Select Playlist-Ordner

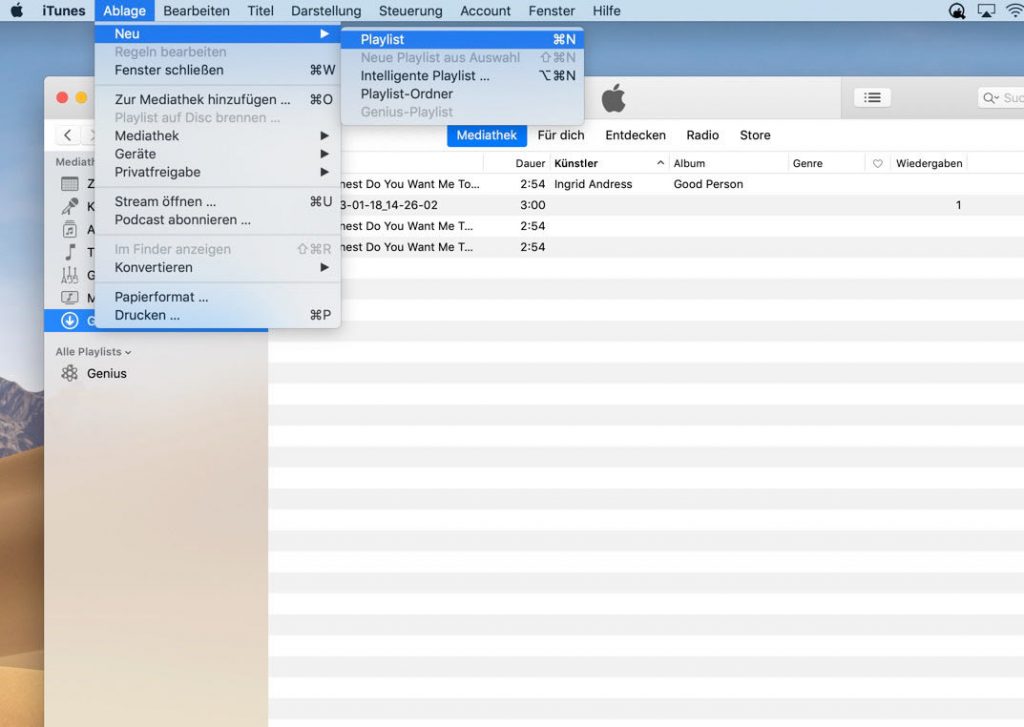(462, 94)
